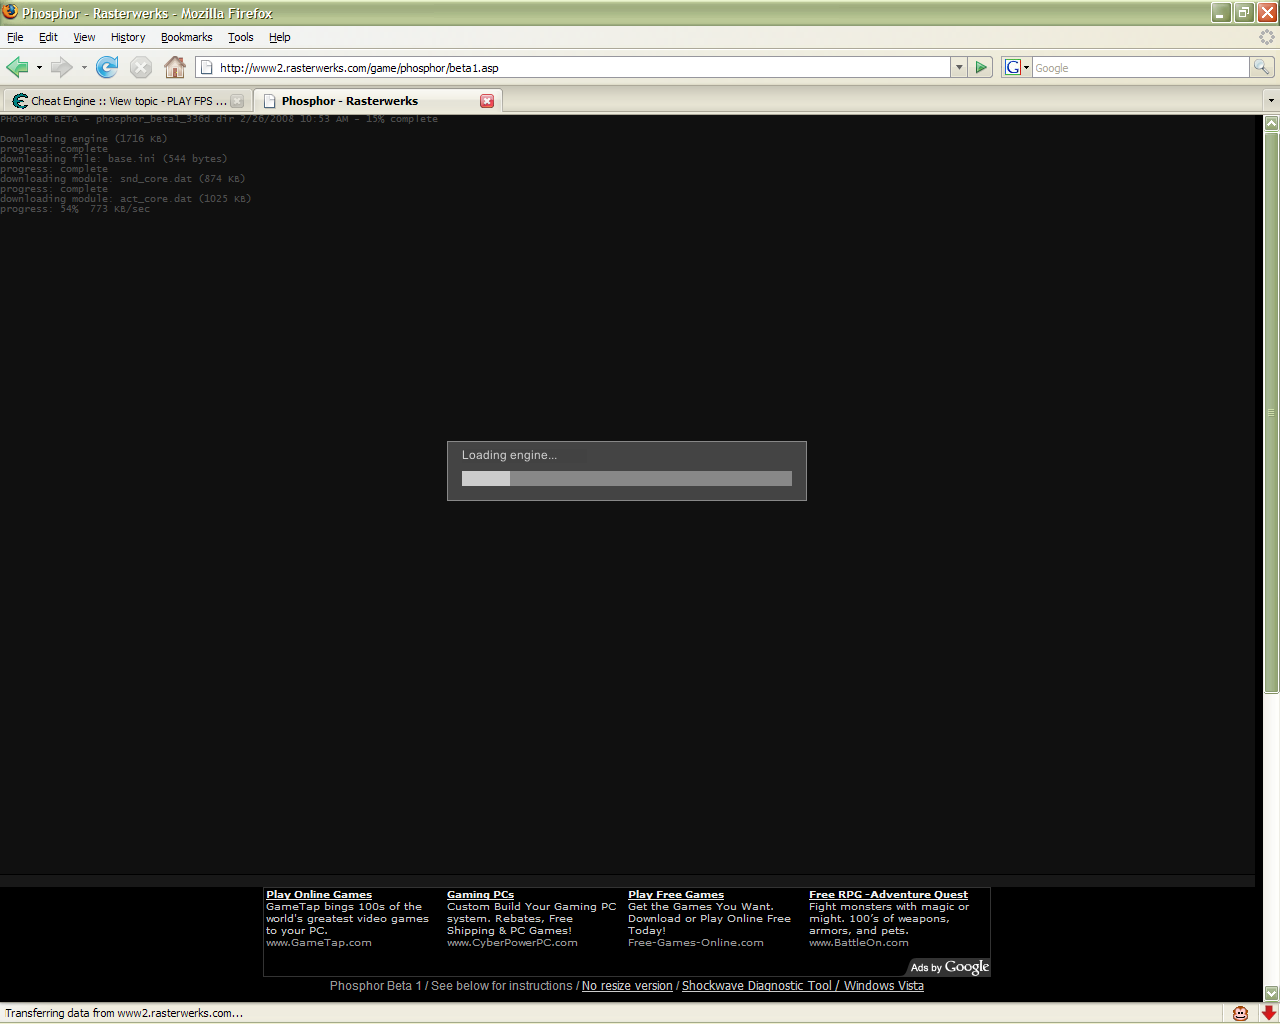This screenshot has height=1024, width=1280.
Task: Click the loading throbber icon
Action: (x=1267, y=37)
